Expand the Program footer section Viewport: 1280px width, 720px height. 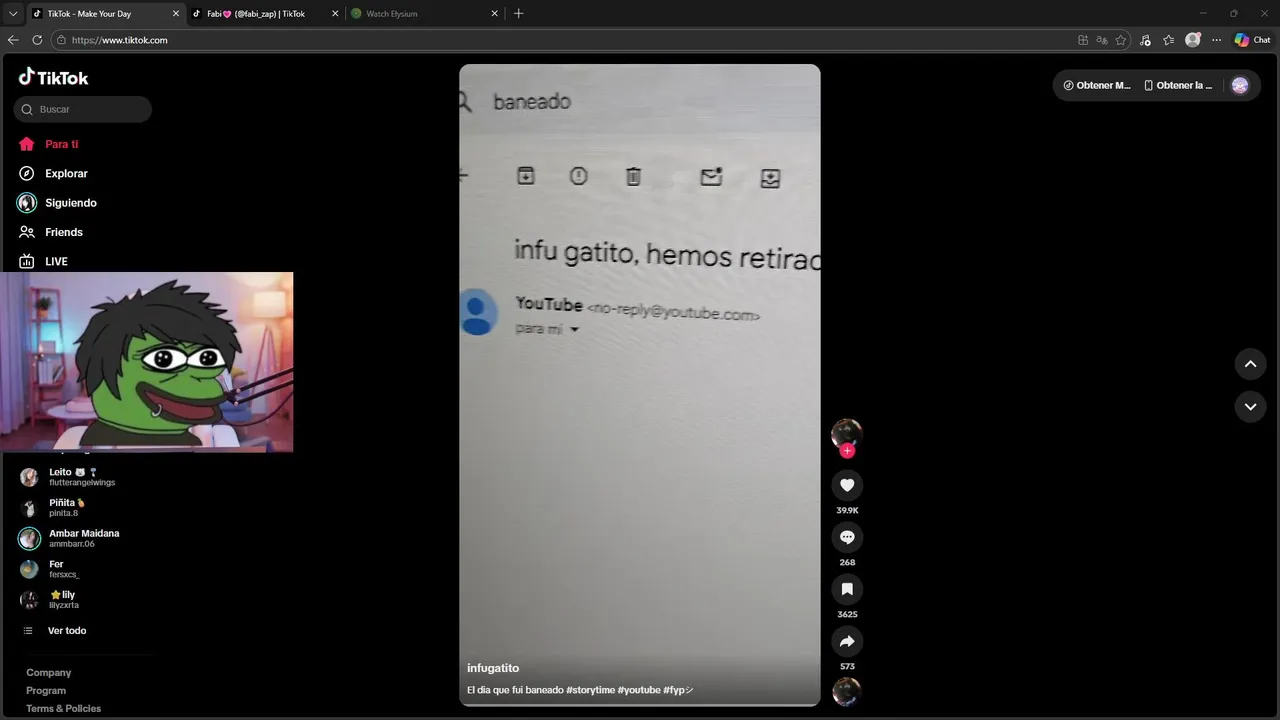(x=46, y=691)
